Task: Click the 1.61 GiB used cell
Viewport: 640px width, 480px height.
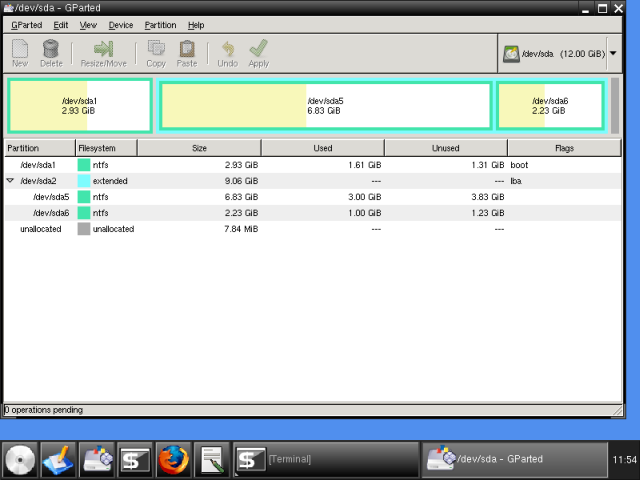Action: [364, 165]
